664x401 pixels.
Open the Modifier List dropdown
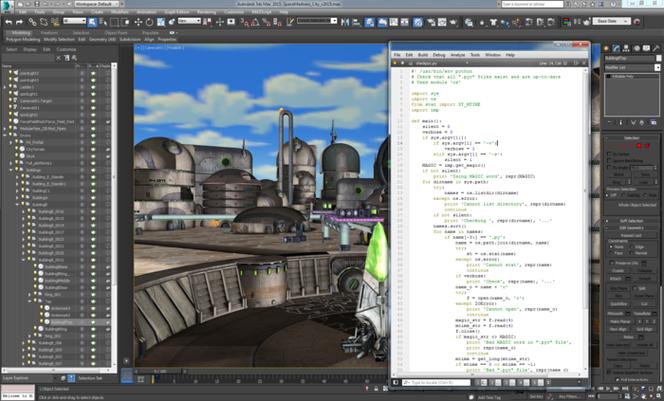pos(632,67)
